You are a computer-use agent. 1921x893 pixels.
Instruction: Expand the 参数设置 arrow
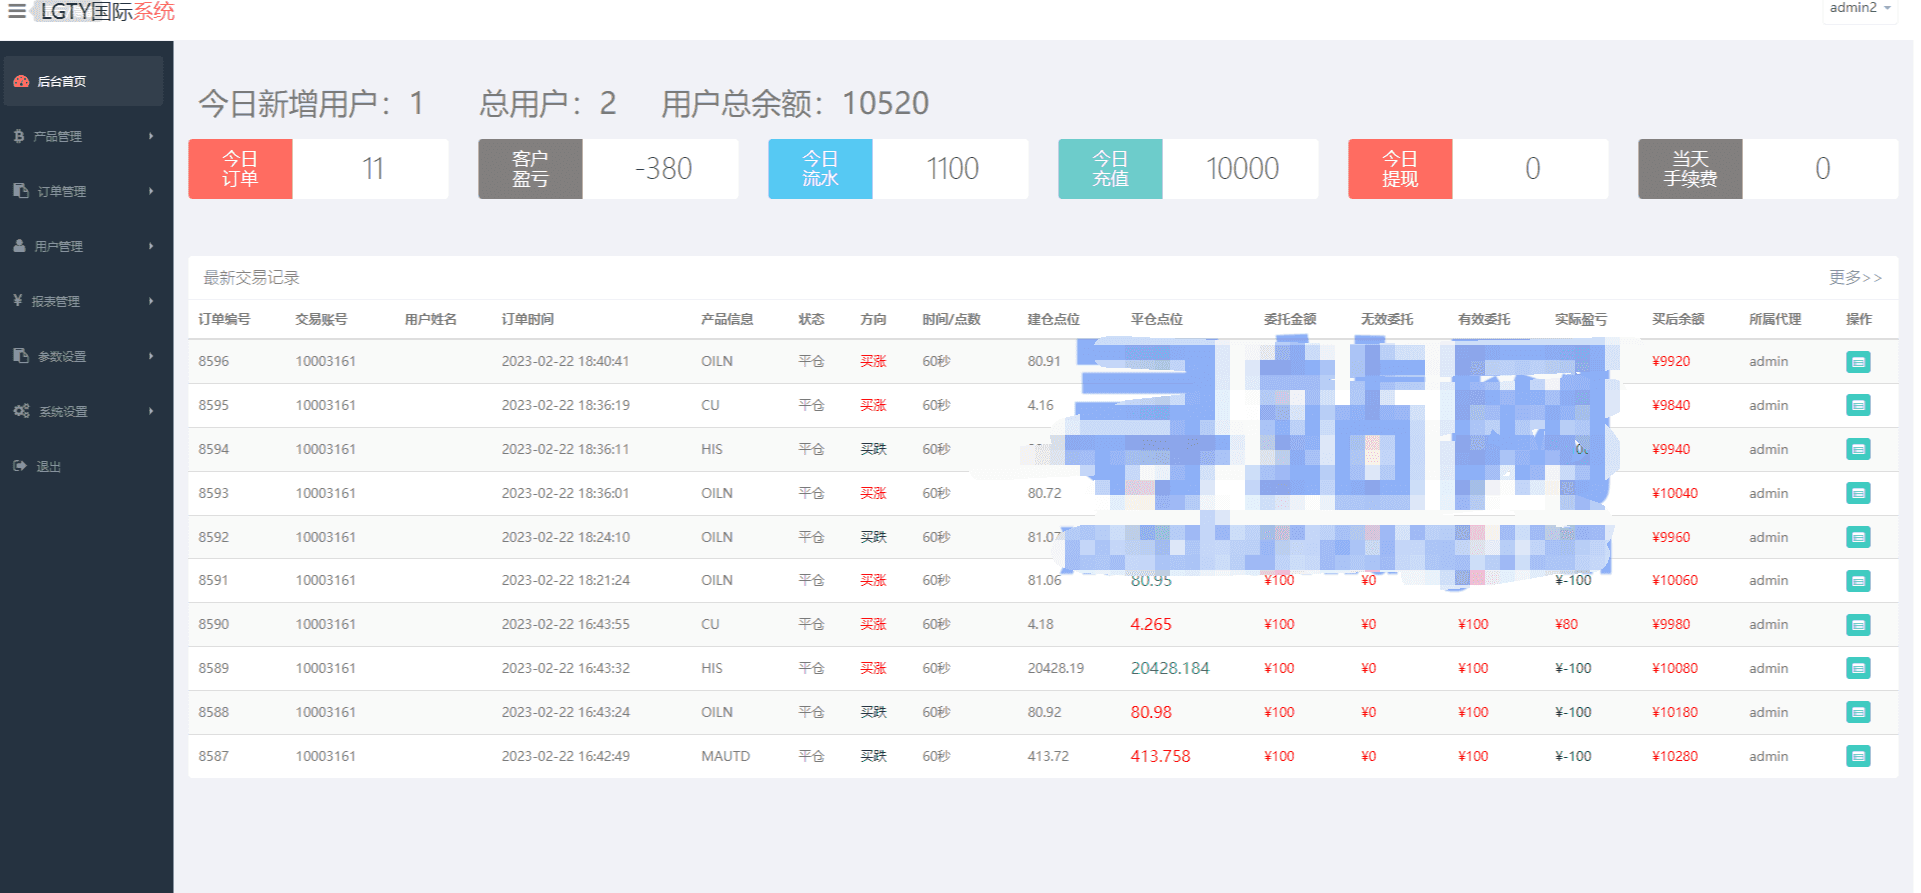point(151,356)
